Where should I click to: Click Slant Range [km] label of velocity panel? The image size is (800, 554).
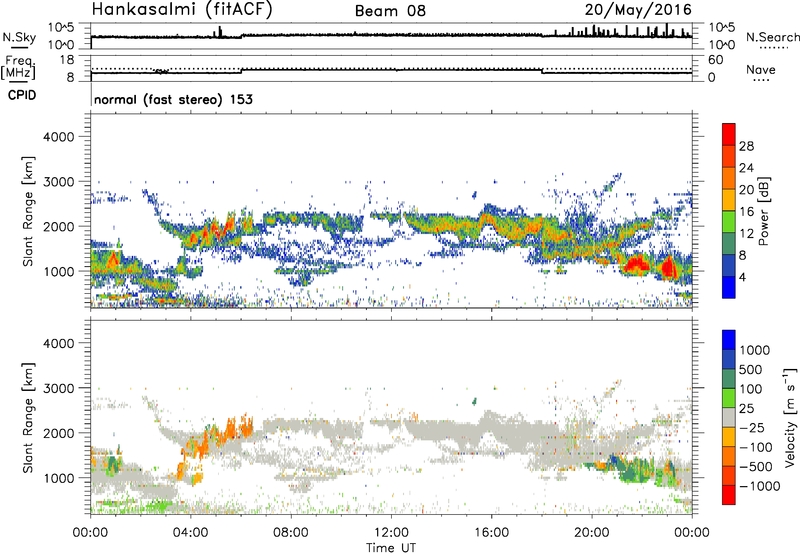click(x=27, y=417)
